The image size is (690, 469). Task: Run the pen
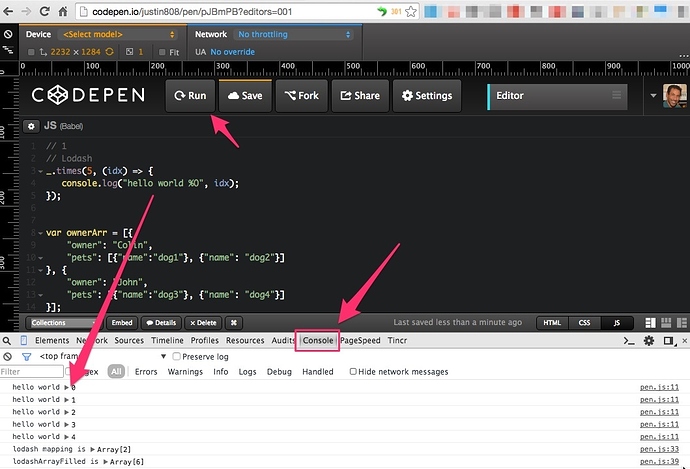click(190, 95)
